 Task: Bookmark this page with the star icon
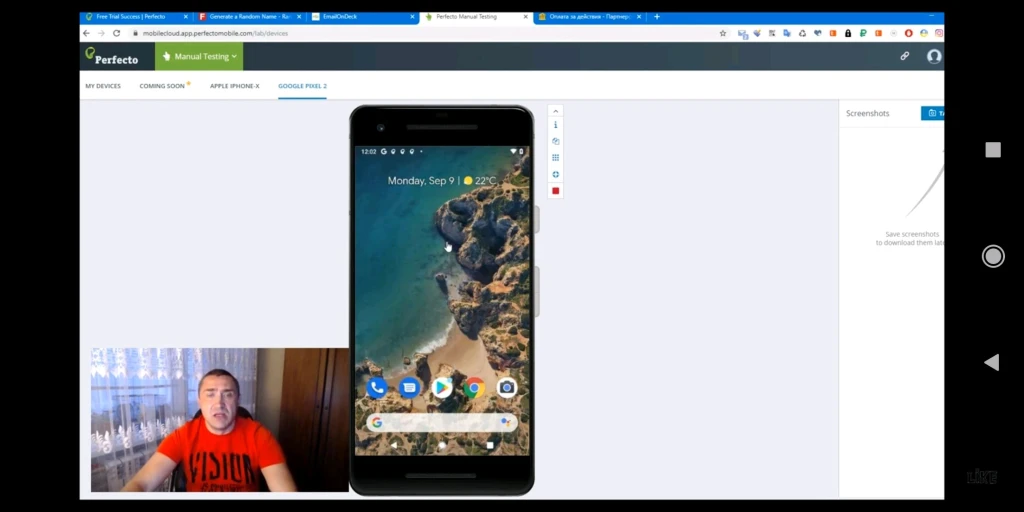tap(723, 33)
